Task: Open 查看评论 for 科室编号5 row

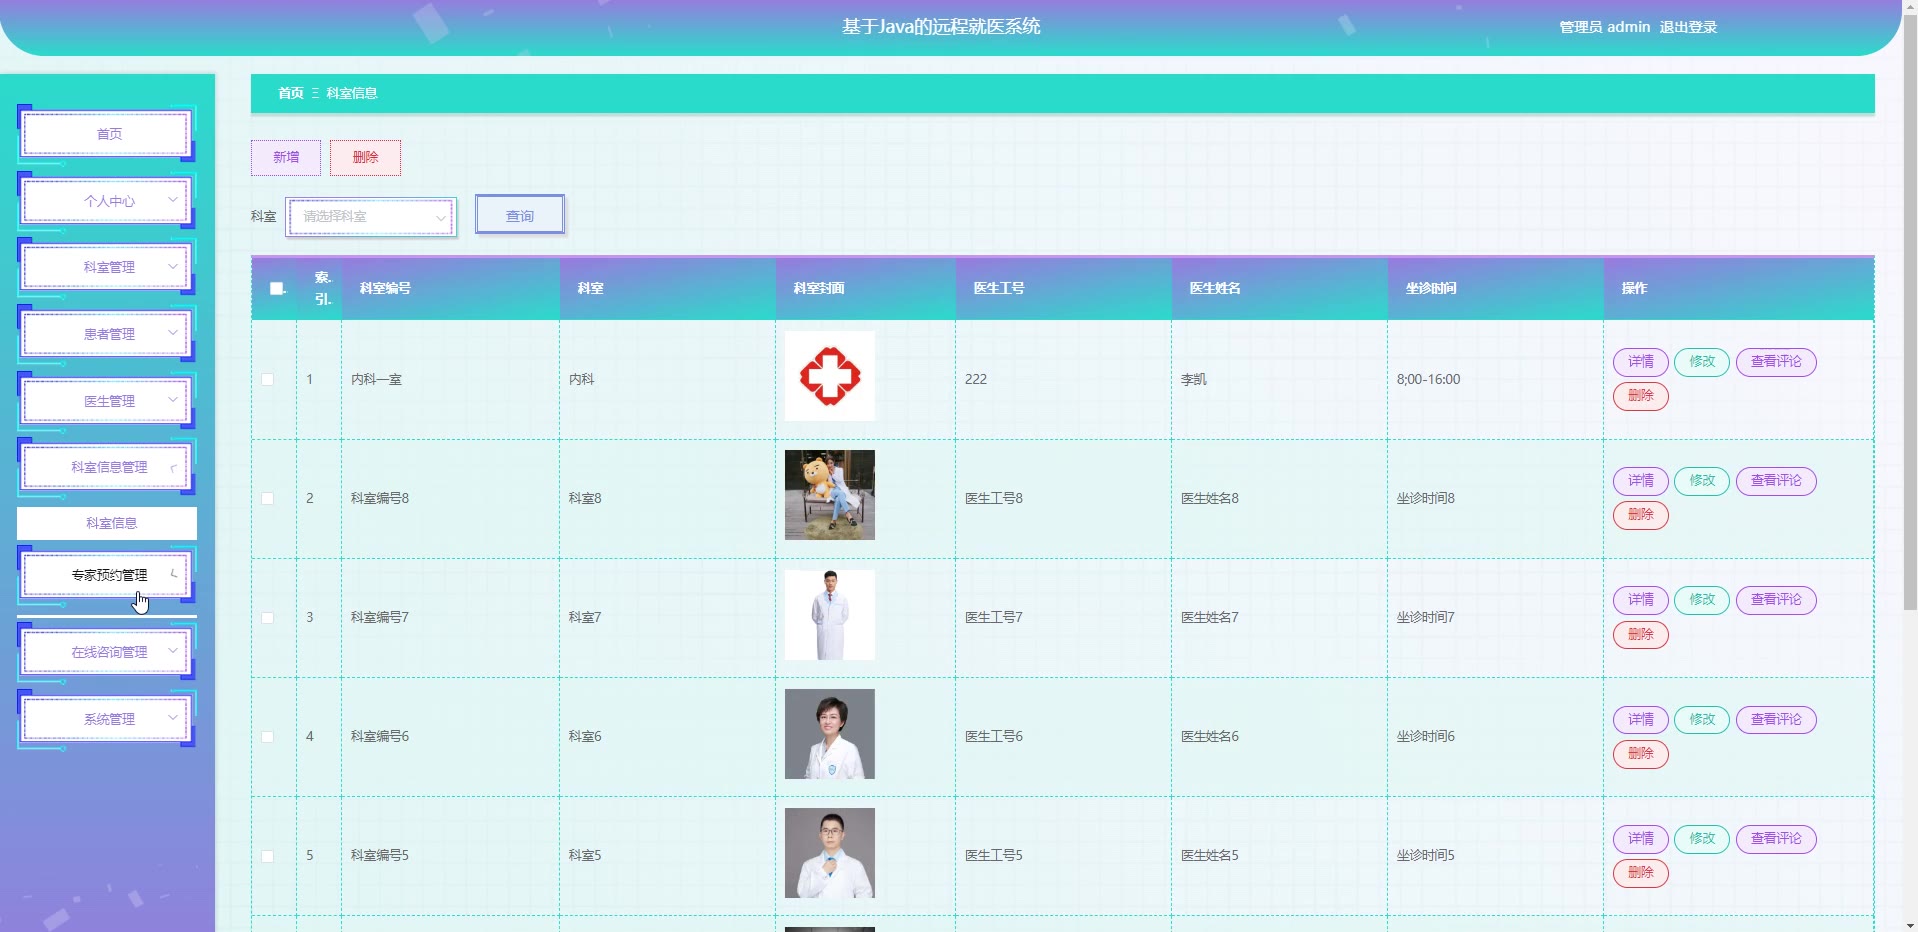Action: click(x=1776, y=839)
